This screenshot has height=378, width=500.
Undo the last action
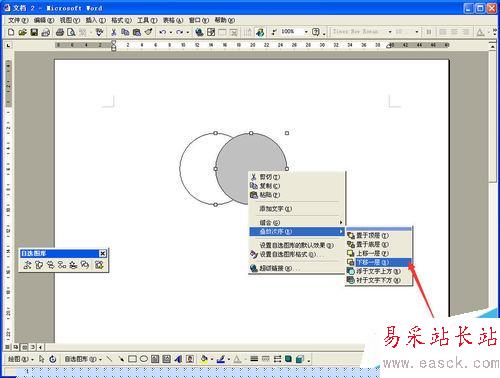163,32
